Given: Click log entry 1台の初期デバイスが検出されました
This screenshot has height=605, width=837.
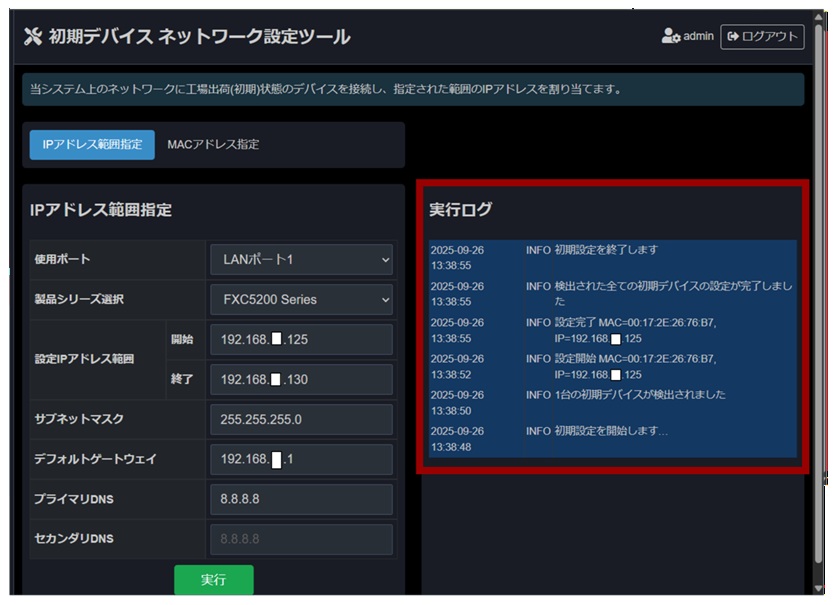Looking at the screenshot, I should (x=639, y=395).
